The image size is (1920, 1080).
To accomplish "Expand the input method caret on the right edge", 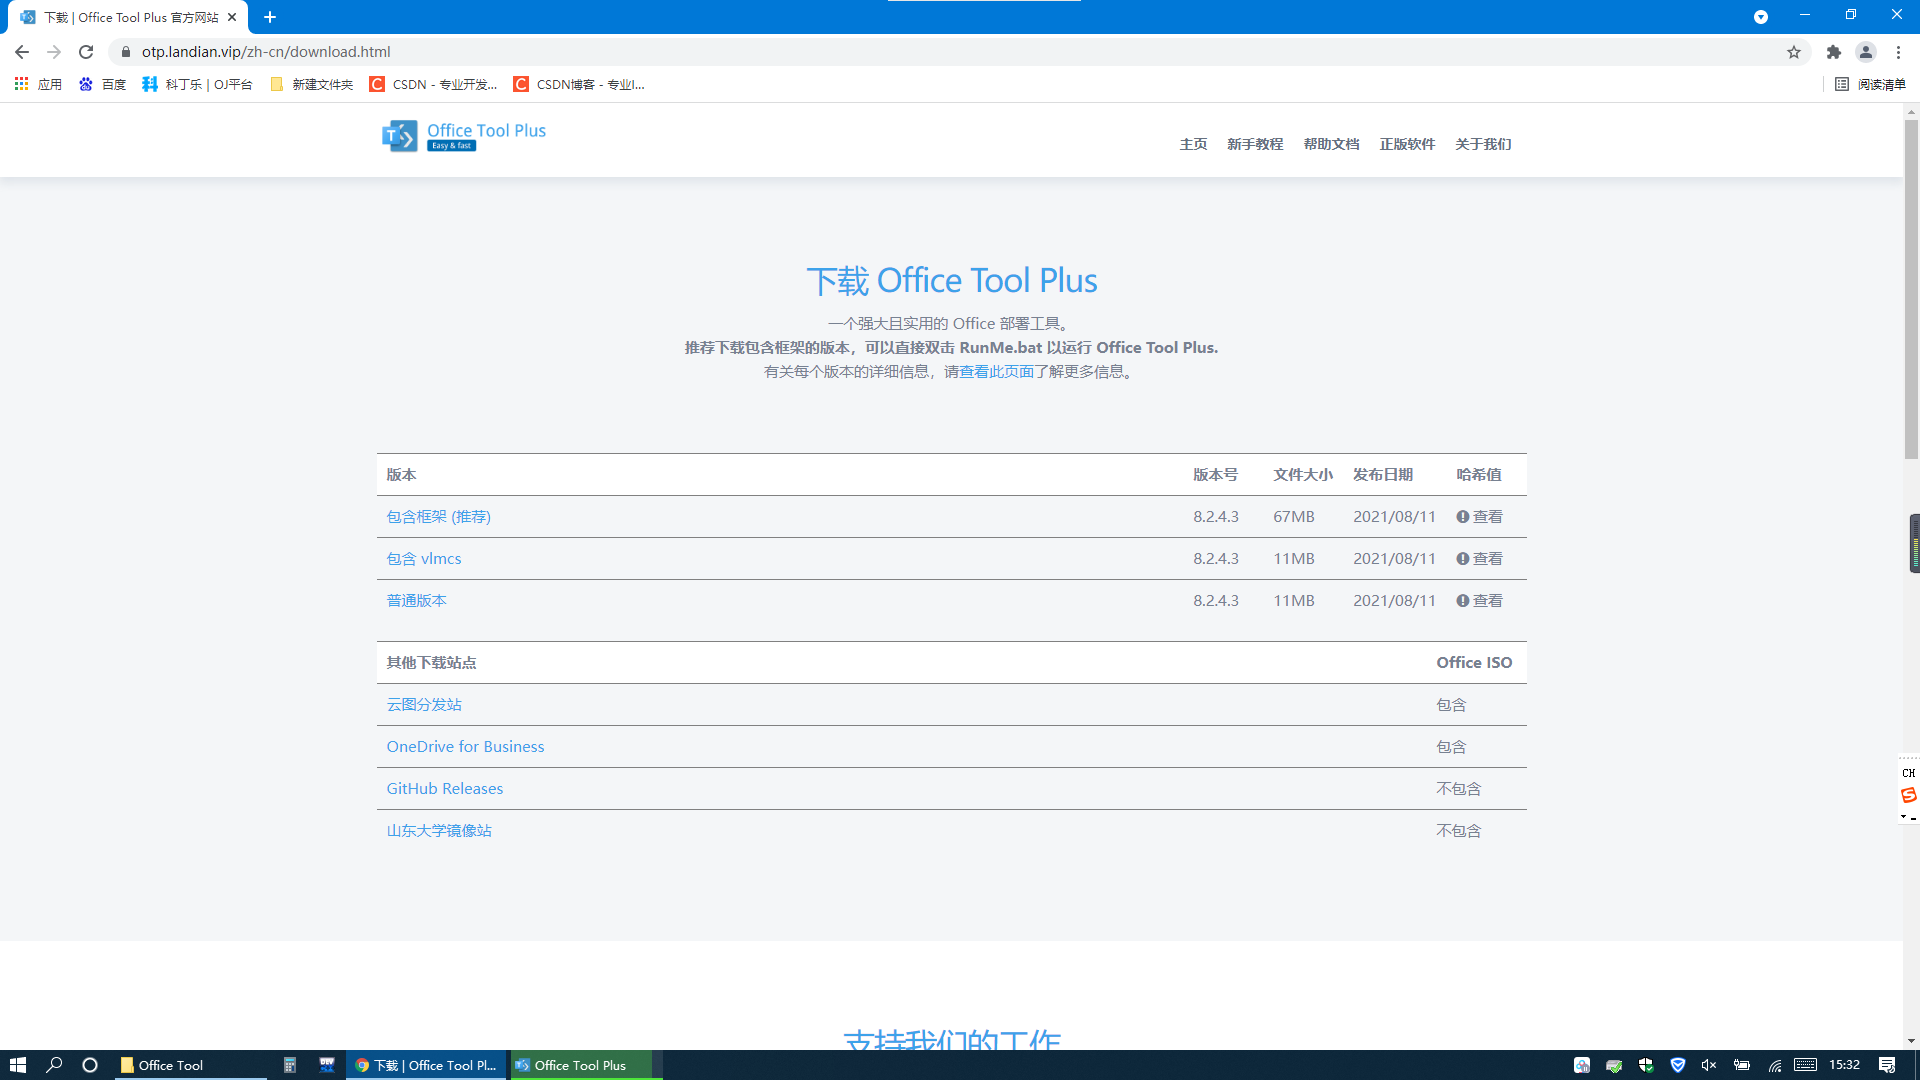I will click(1904, 814).
